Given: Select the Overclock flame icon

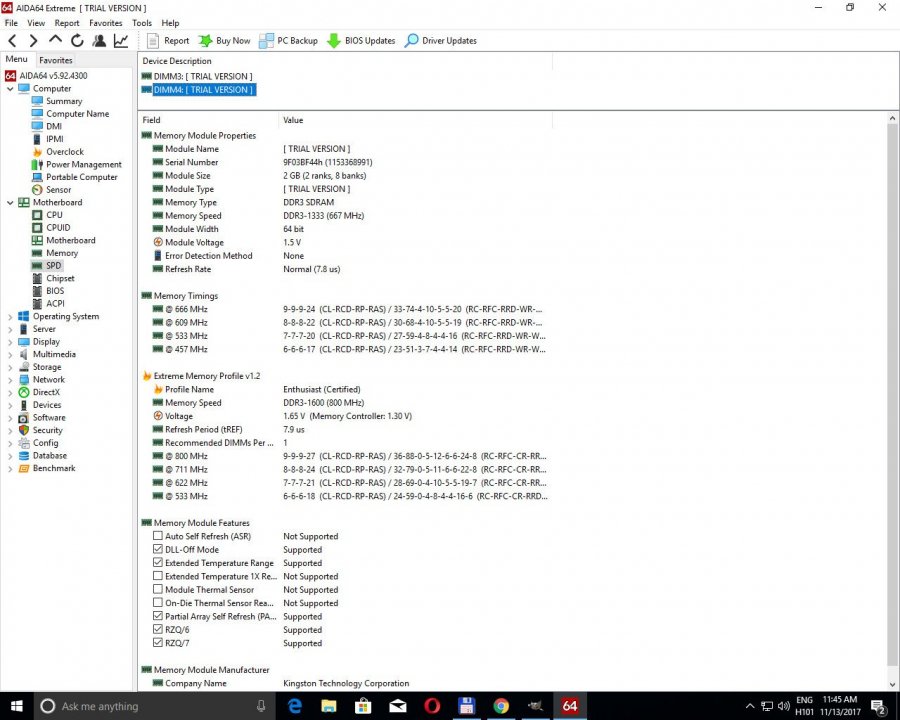Looking at the screenshot, I should tap(37, 152).
